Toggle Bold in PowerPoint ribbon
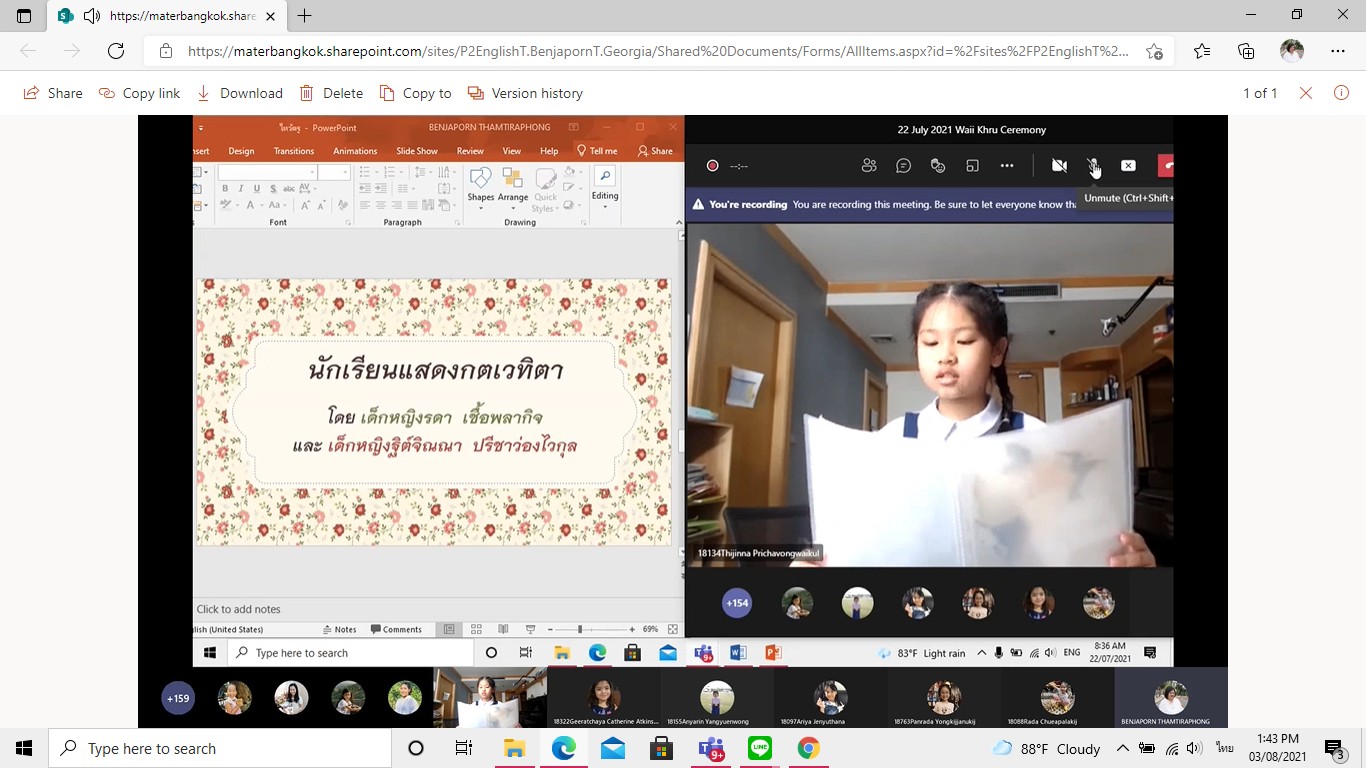 pos(225,188)
